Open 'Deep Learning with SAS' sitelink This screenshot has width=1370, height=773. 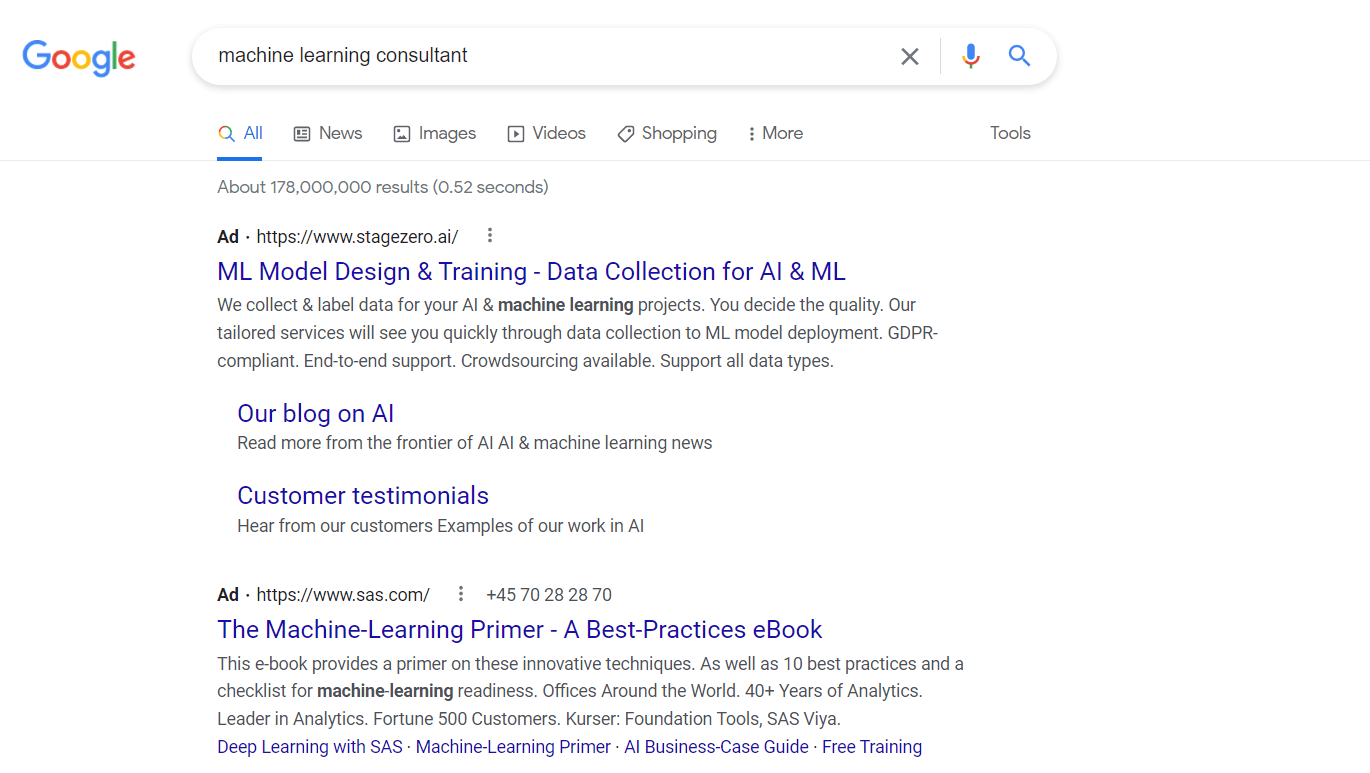(310, 747)
